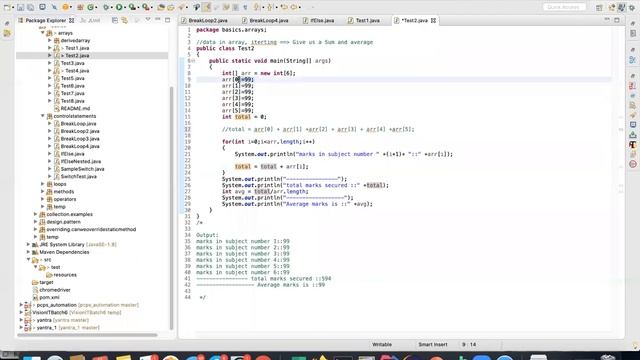Close the Test2.java editor tab
The width and height of the screenshot is (640, 360).
pos(433,20)
